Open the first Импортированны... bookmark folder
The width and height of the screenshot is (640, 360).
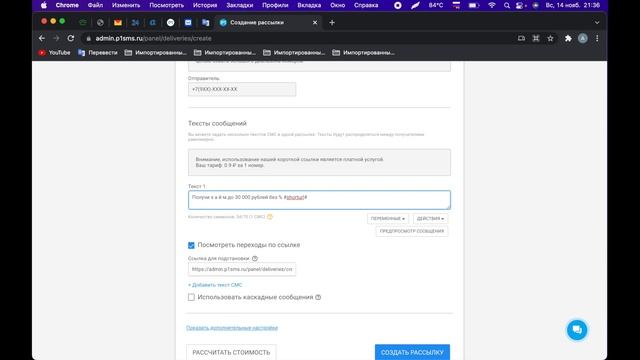click(156, 53)
